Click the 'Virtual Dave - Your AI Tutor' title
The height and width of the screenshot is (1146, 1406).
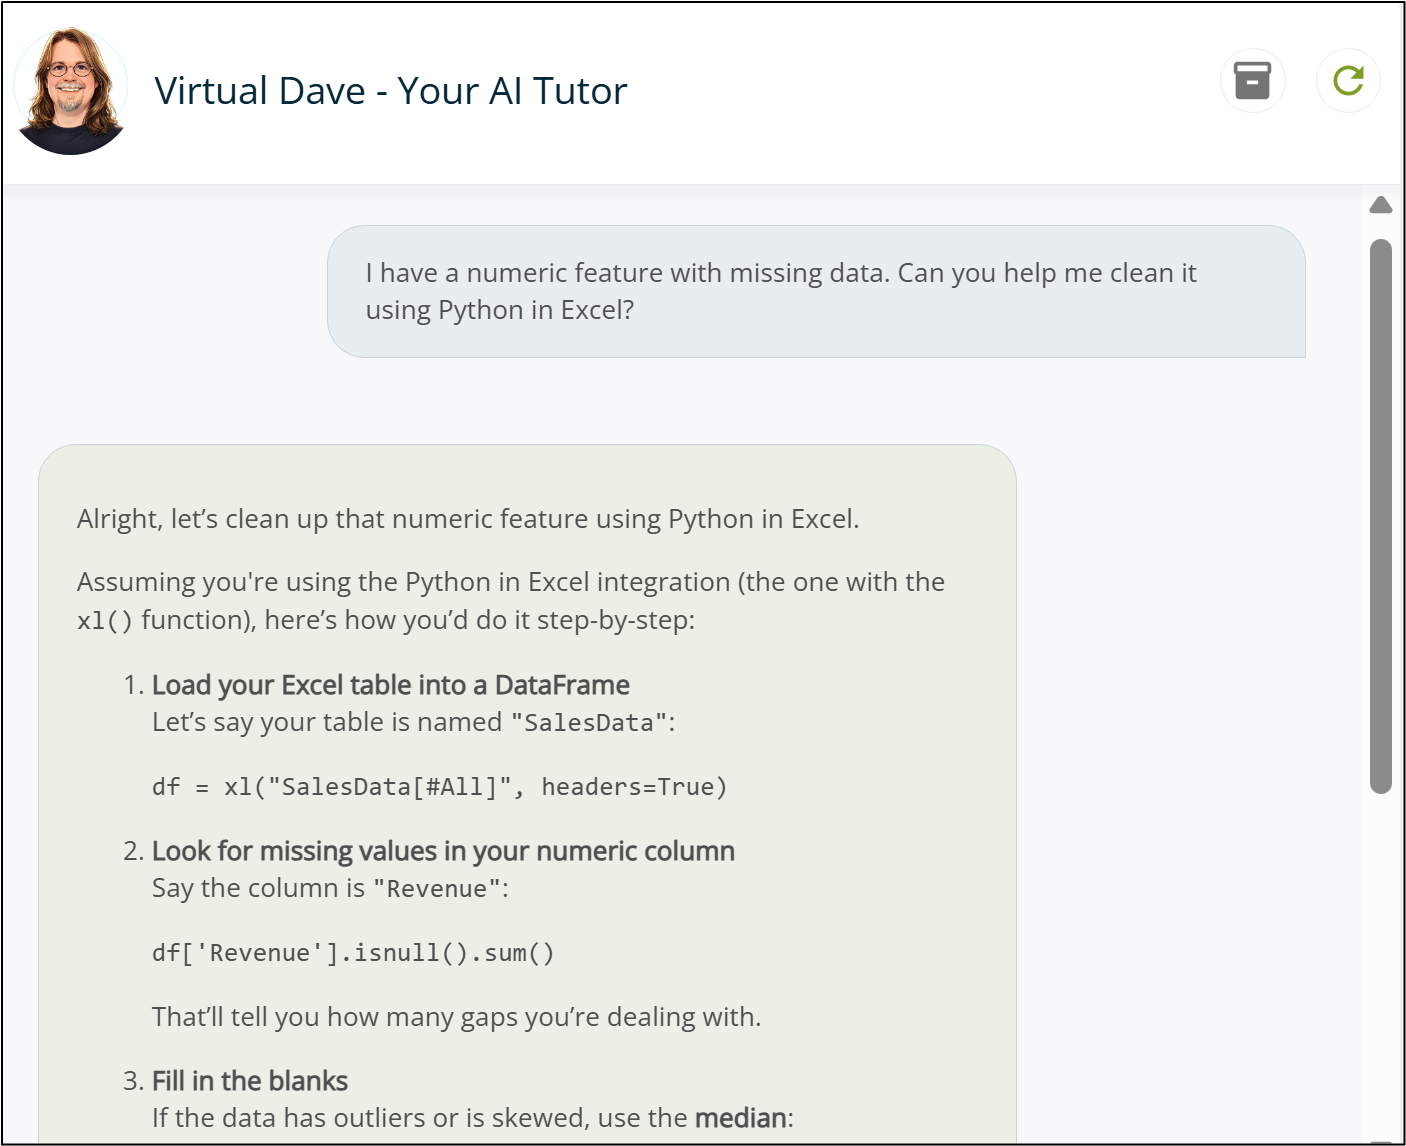pyautogui.click(x=391, y=91)
